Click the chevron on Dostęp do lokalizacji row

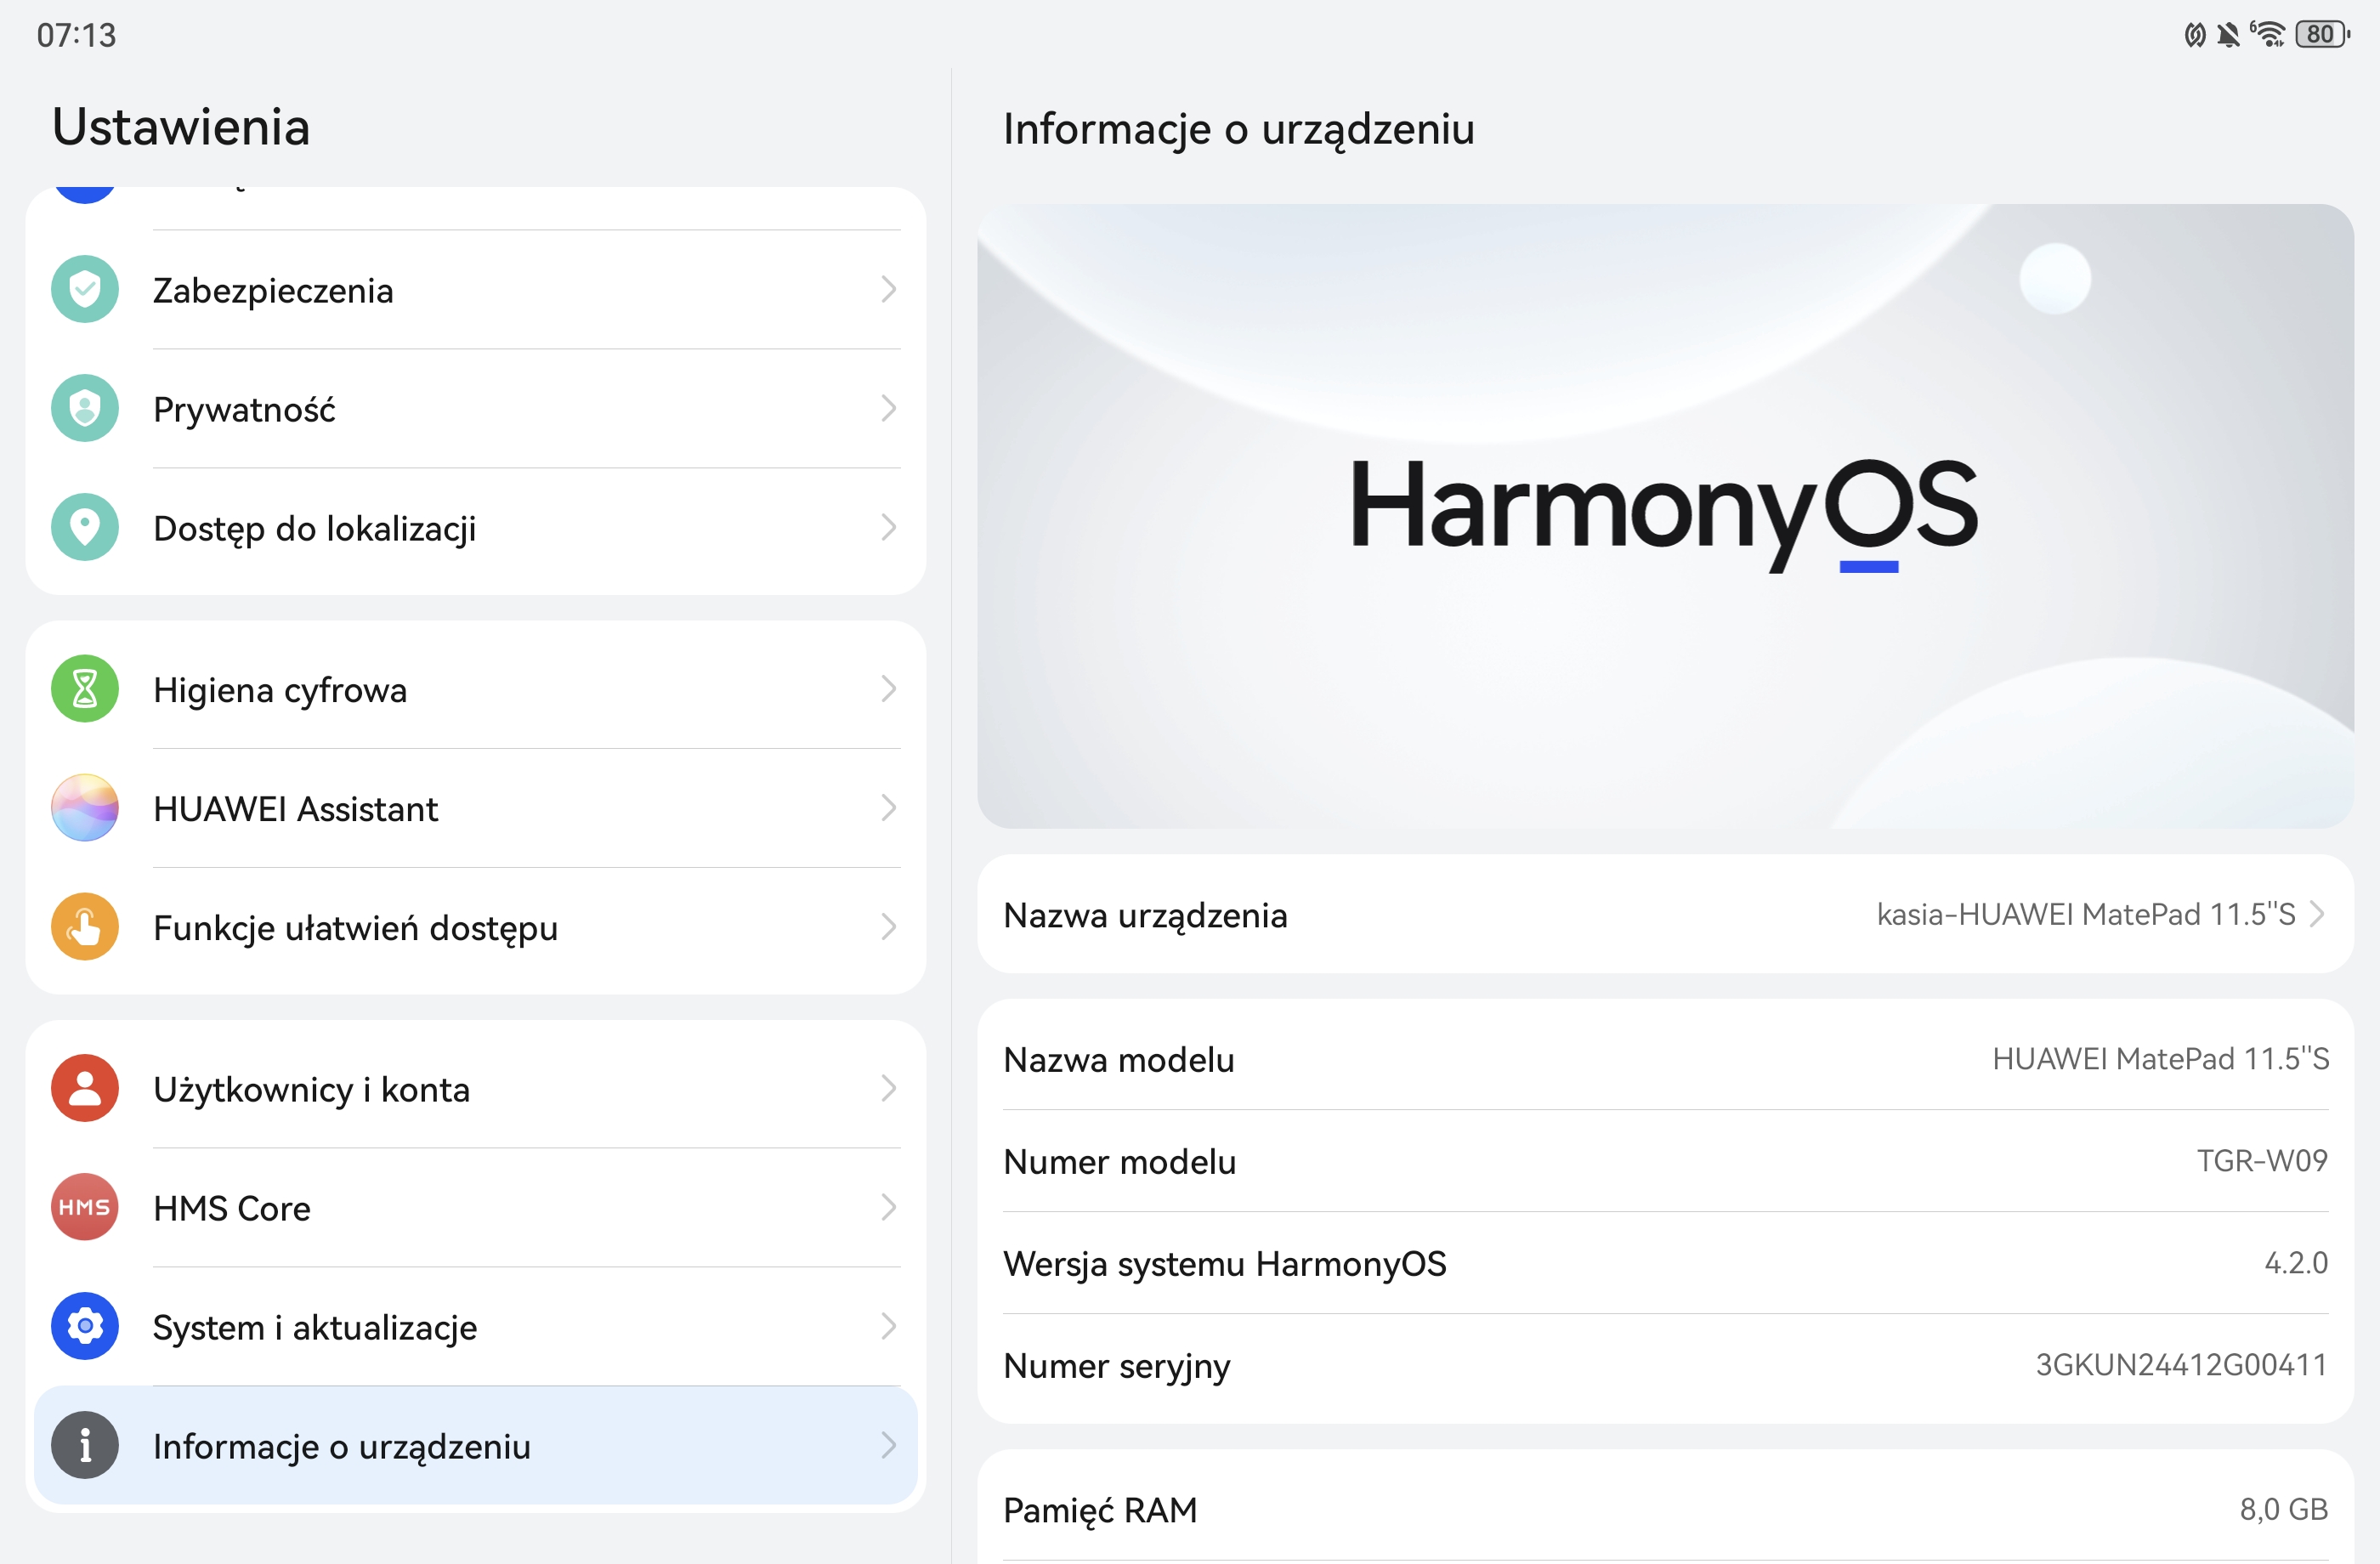888,528
